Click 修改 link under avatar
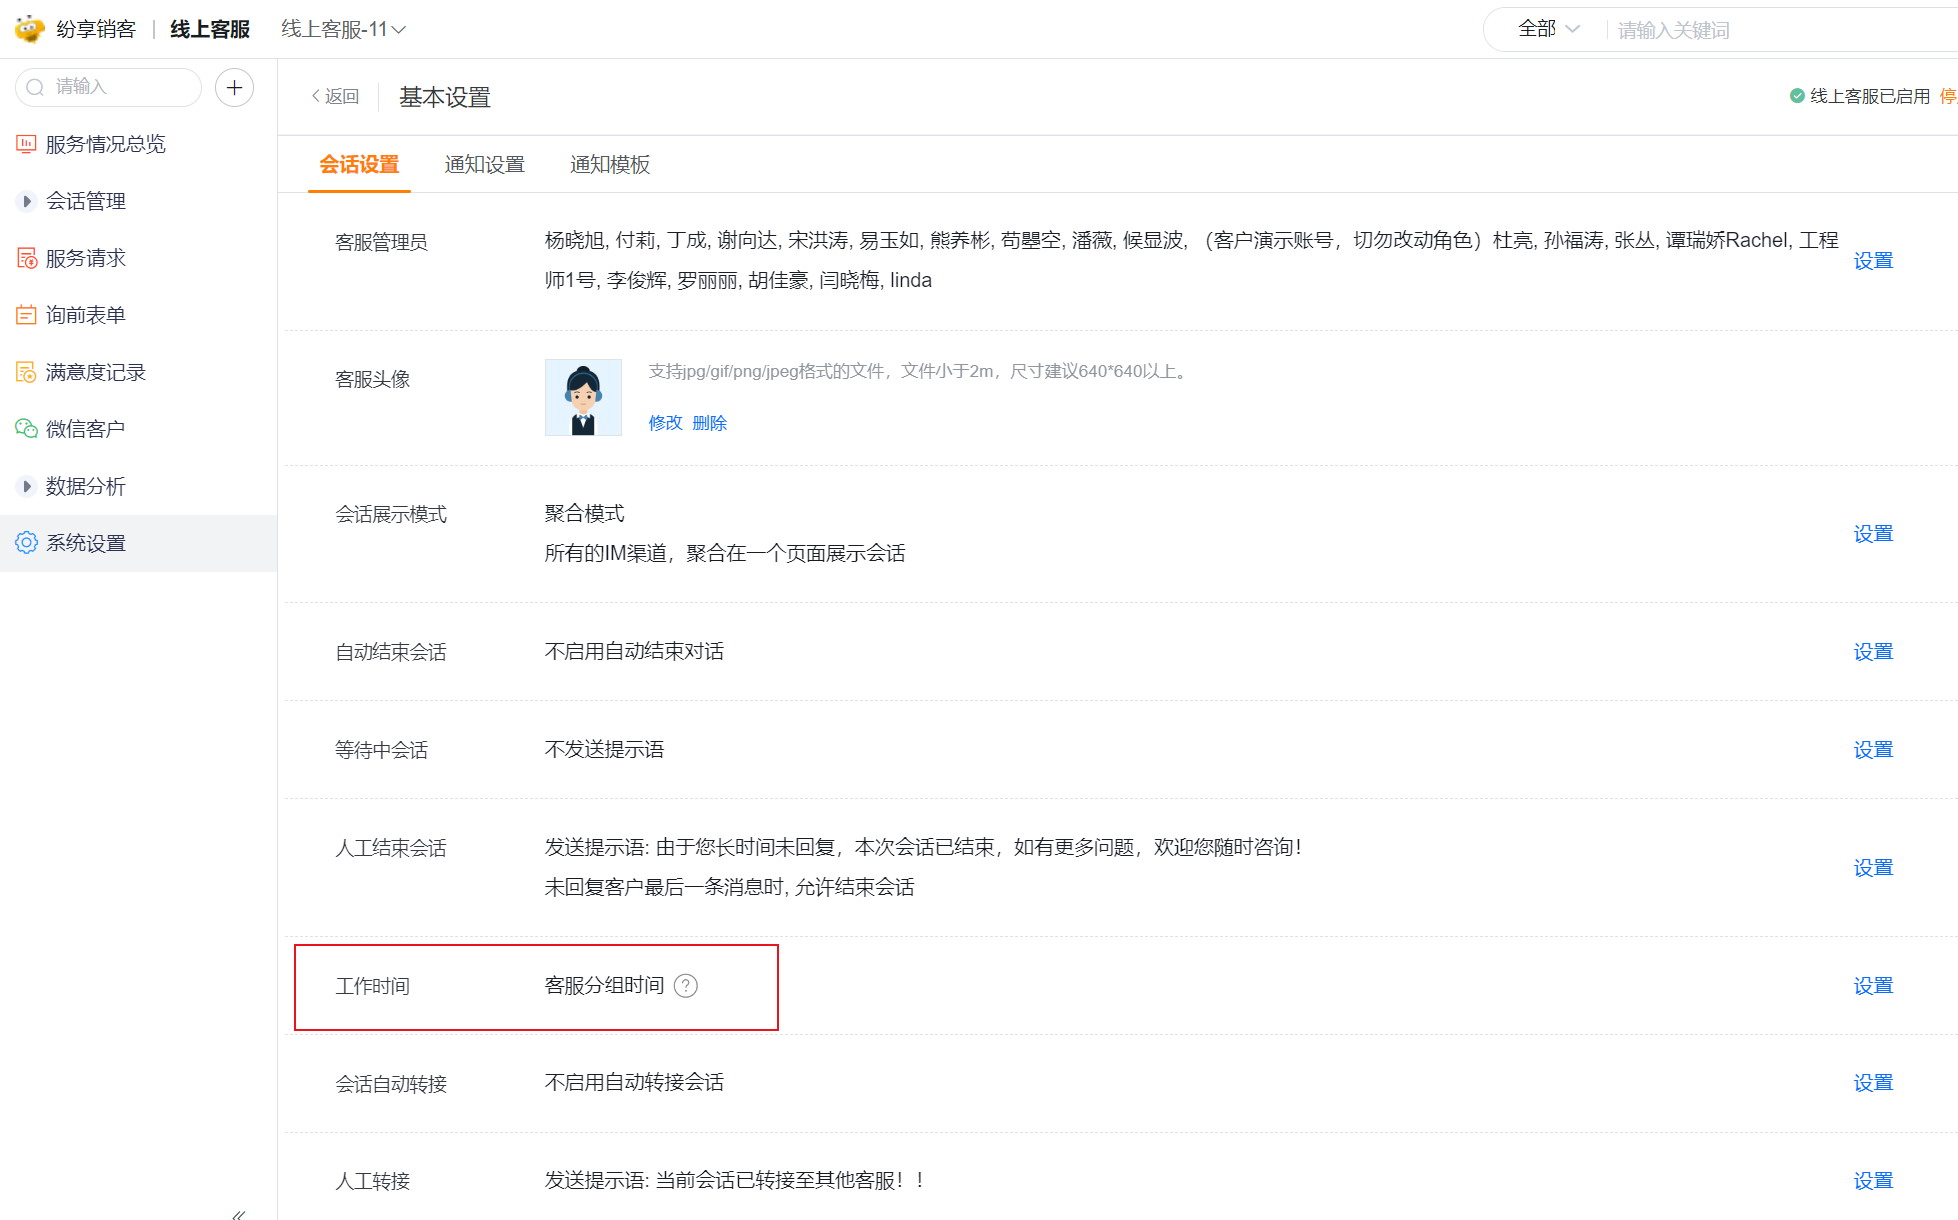 click(x=665, y=423)
